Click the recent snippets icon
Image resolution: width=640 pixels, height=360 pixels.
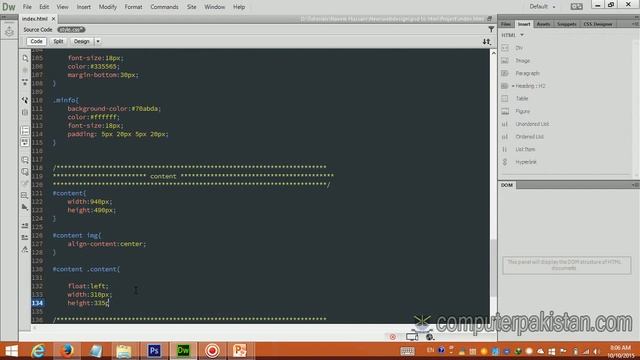25,195
